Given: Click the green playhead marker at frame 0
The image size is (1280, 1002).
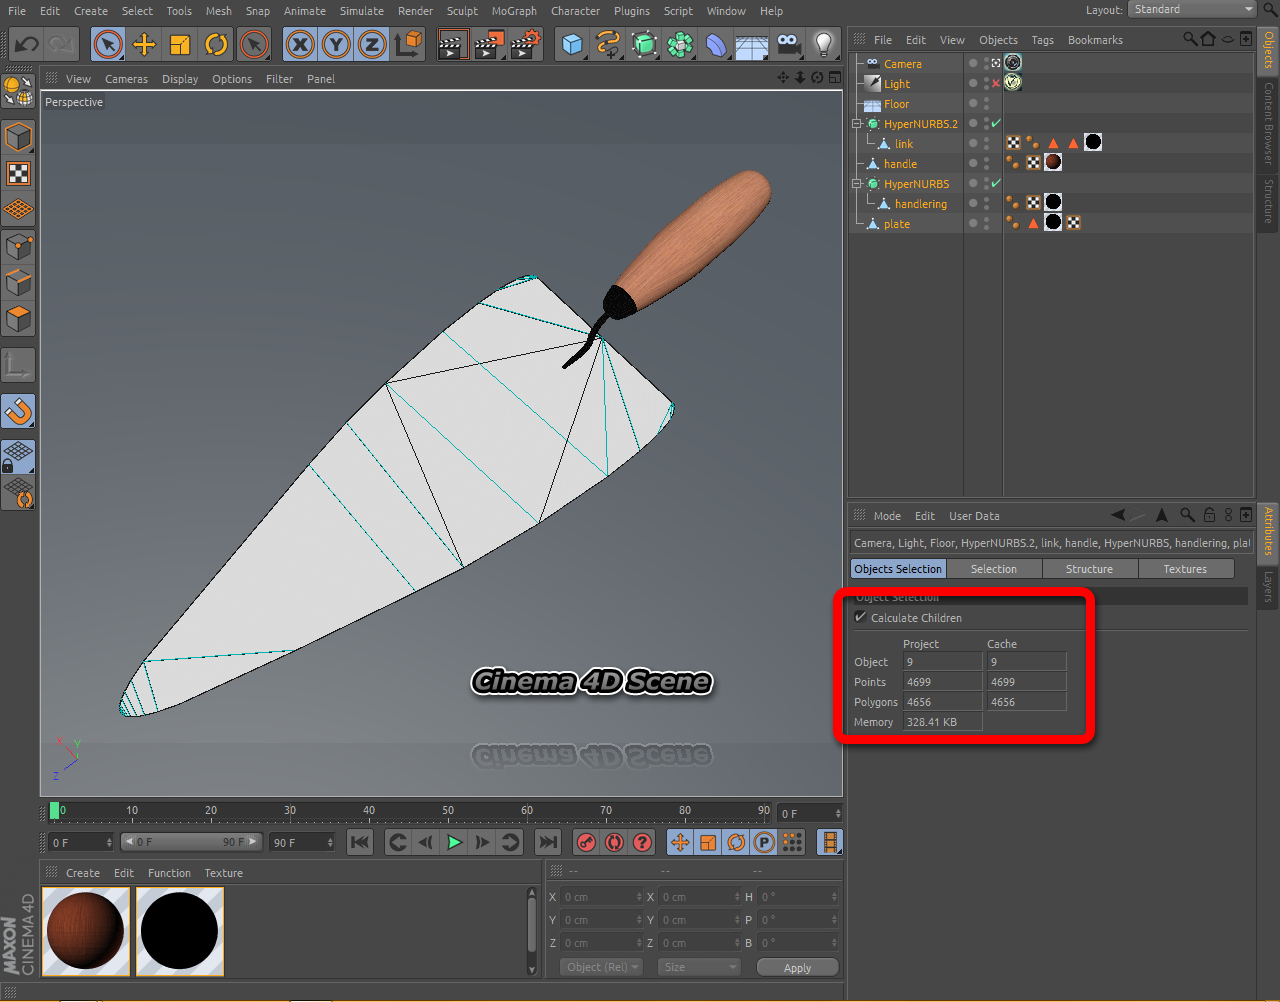Looking at the screenshot, I should tap(54, 810).
